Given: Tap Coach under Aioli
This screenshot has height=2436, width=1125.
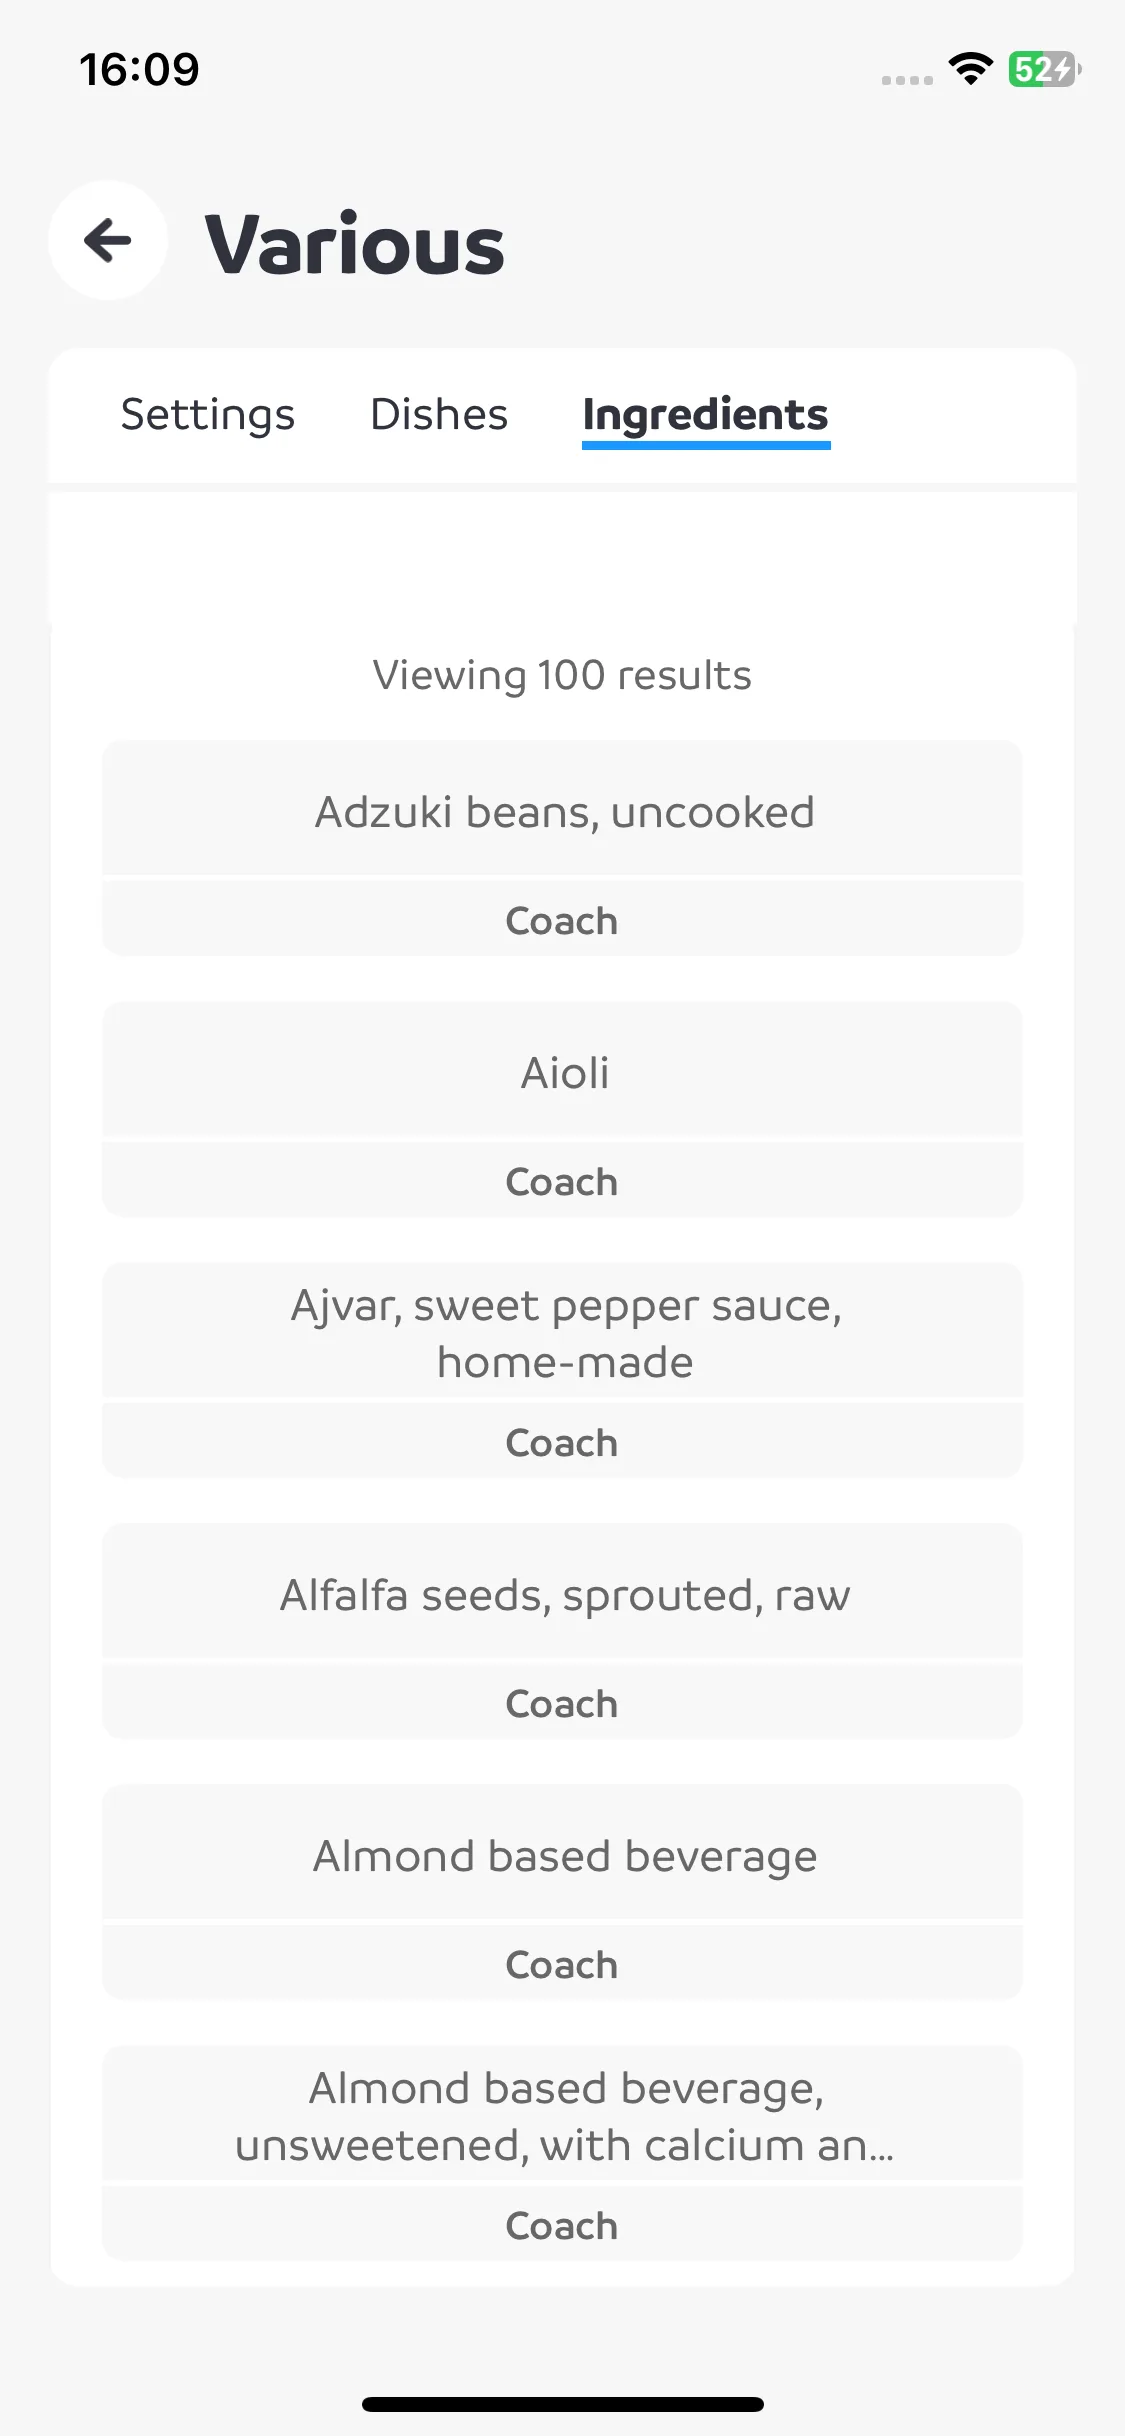Looking at the screenshot, I should (x=562, y=1180).
